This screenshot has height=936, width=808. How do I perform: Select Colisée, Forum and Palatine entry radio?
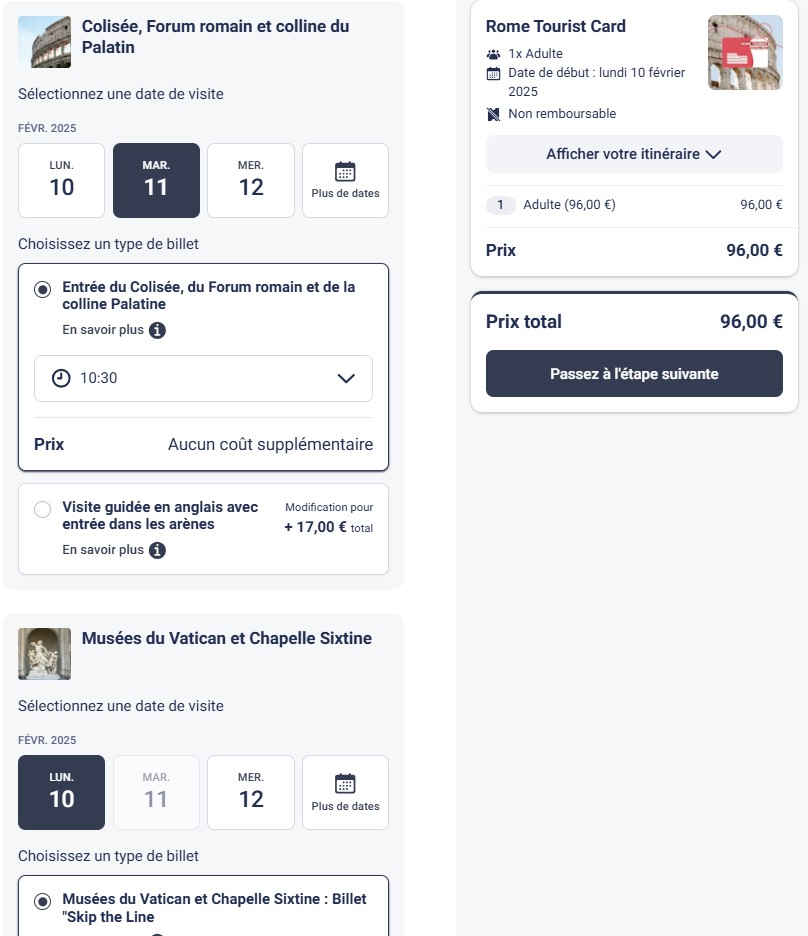pos(43,290)
